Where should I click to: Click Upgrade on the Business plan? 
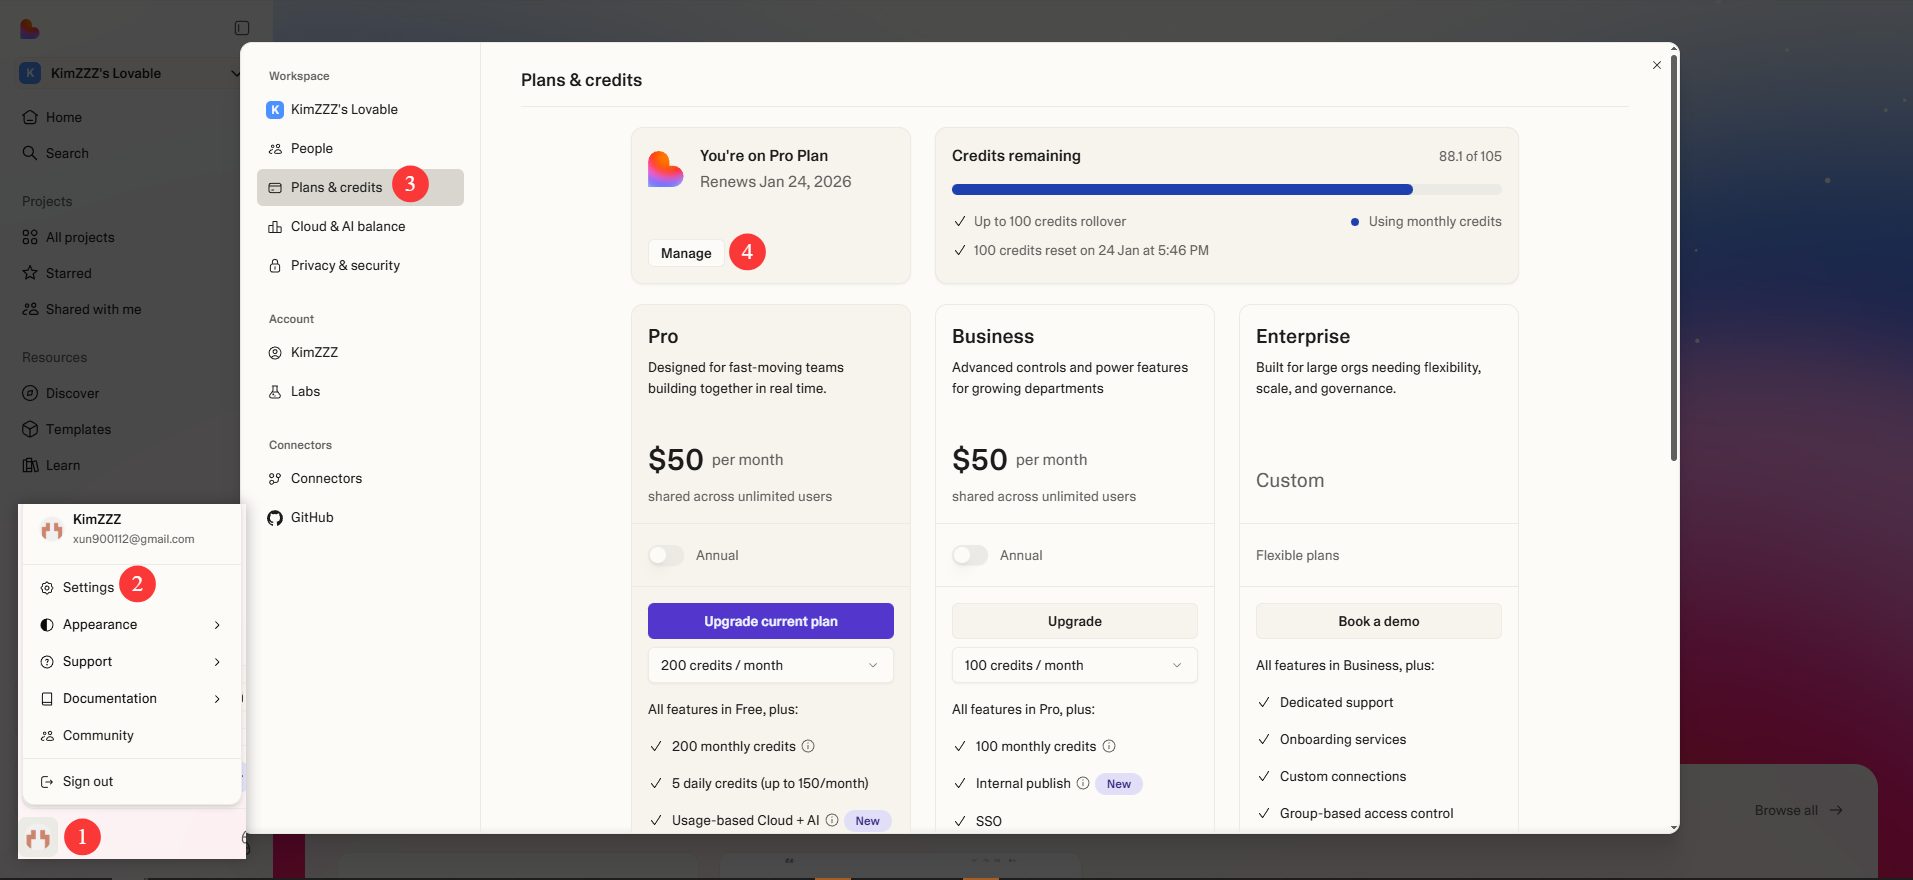(x=1075, y=621)
